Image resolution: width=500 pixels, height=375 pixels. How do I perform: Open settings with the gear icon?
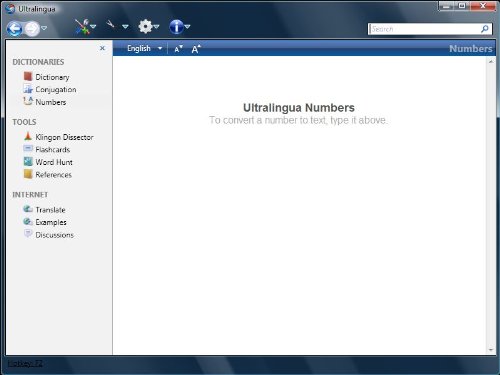[x=145, y=26]
